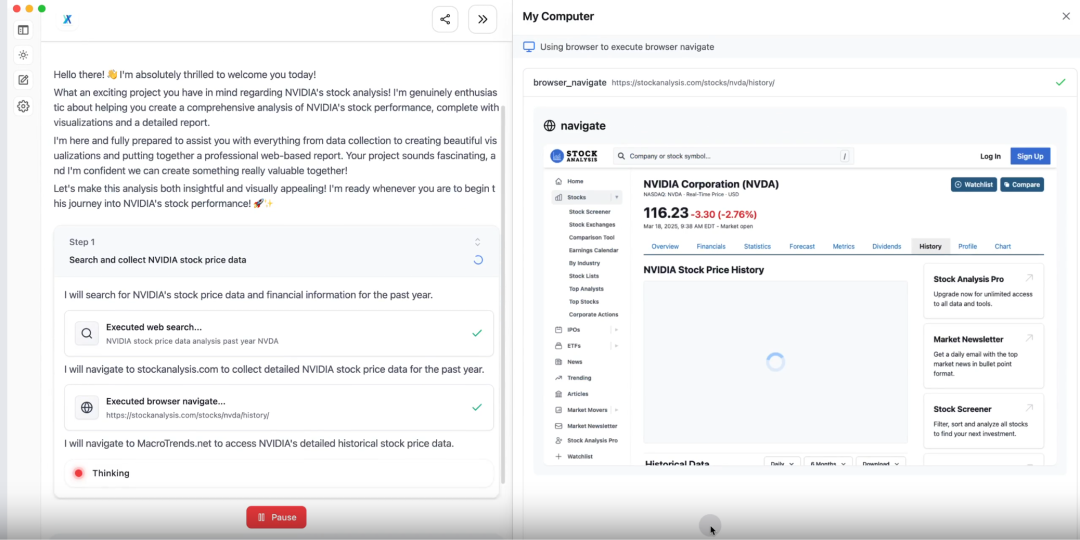Switch to the Dividends tab
This screenshot has width=1080, height=540.
coord(886,247)
